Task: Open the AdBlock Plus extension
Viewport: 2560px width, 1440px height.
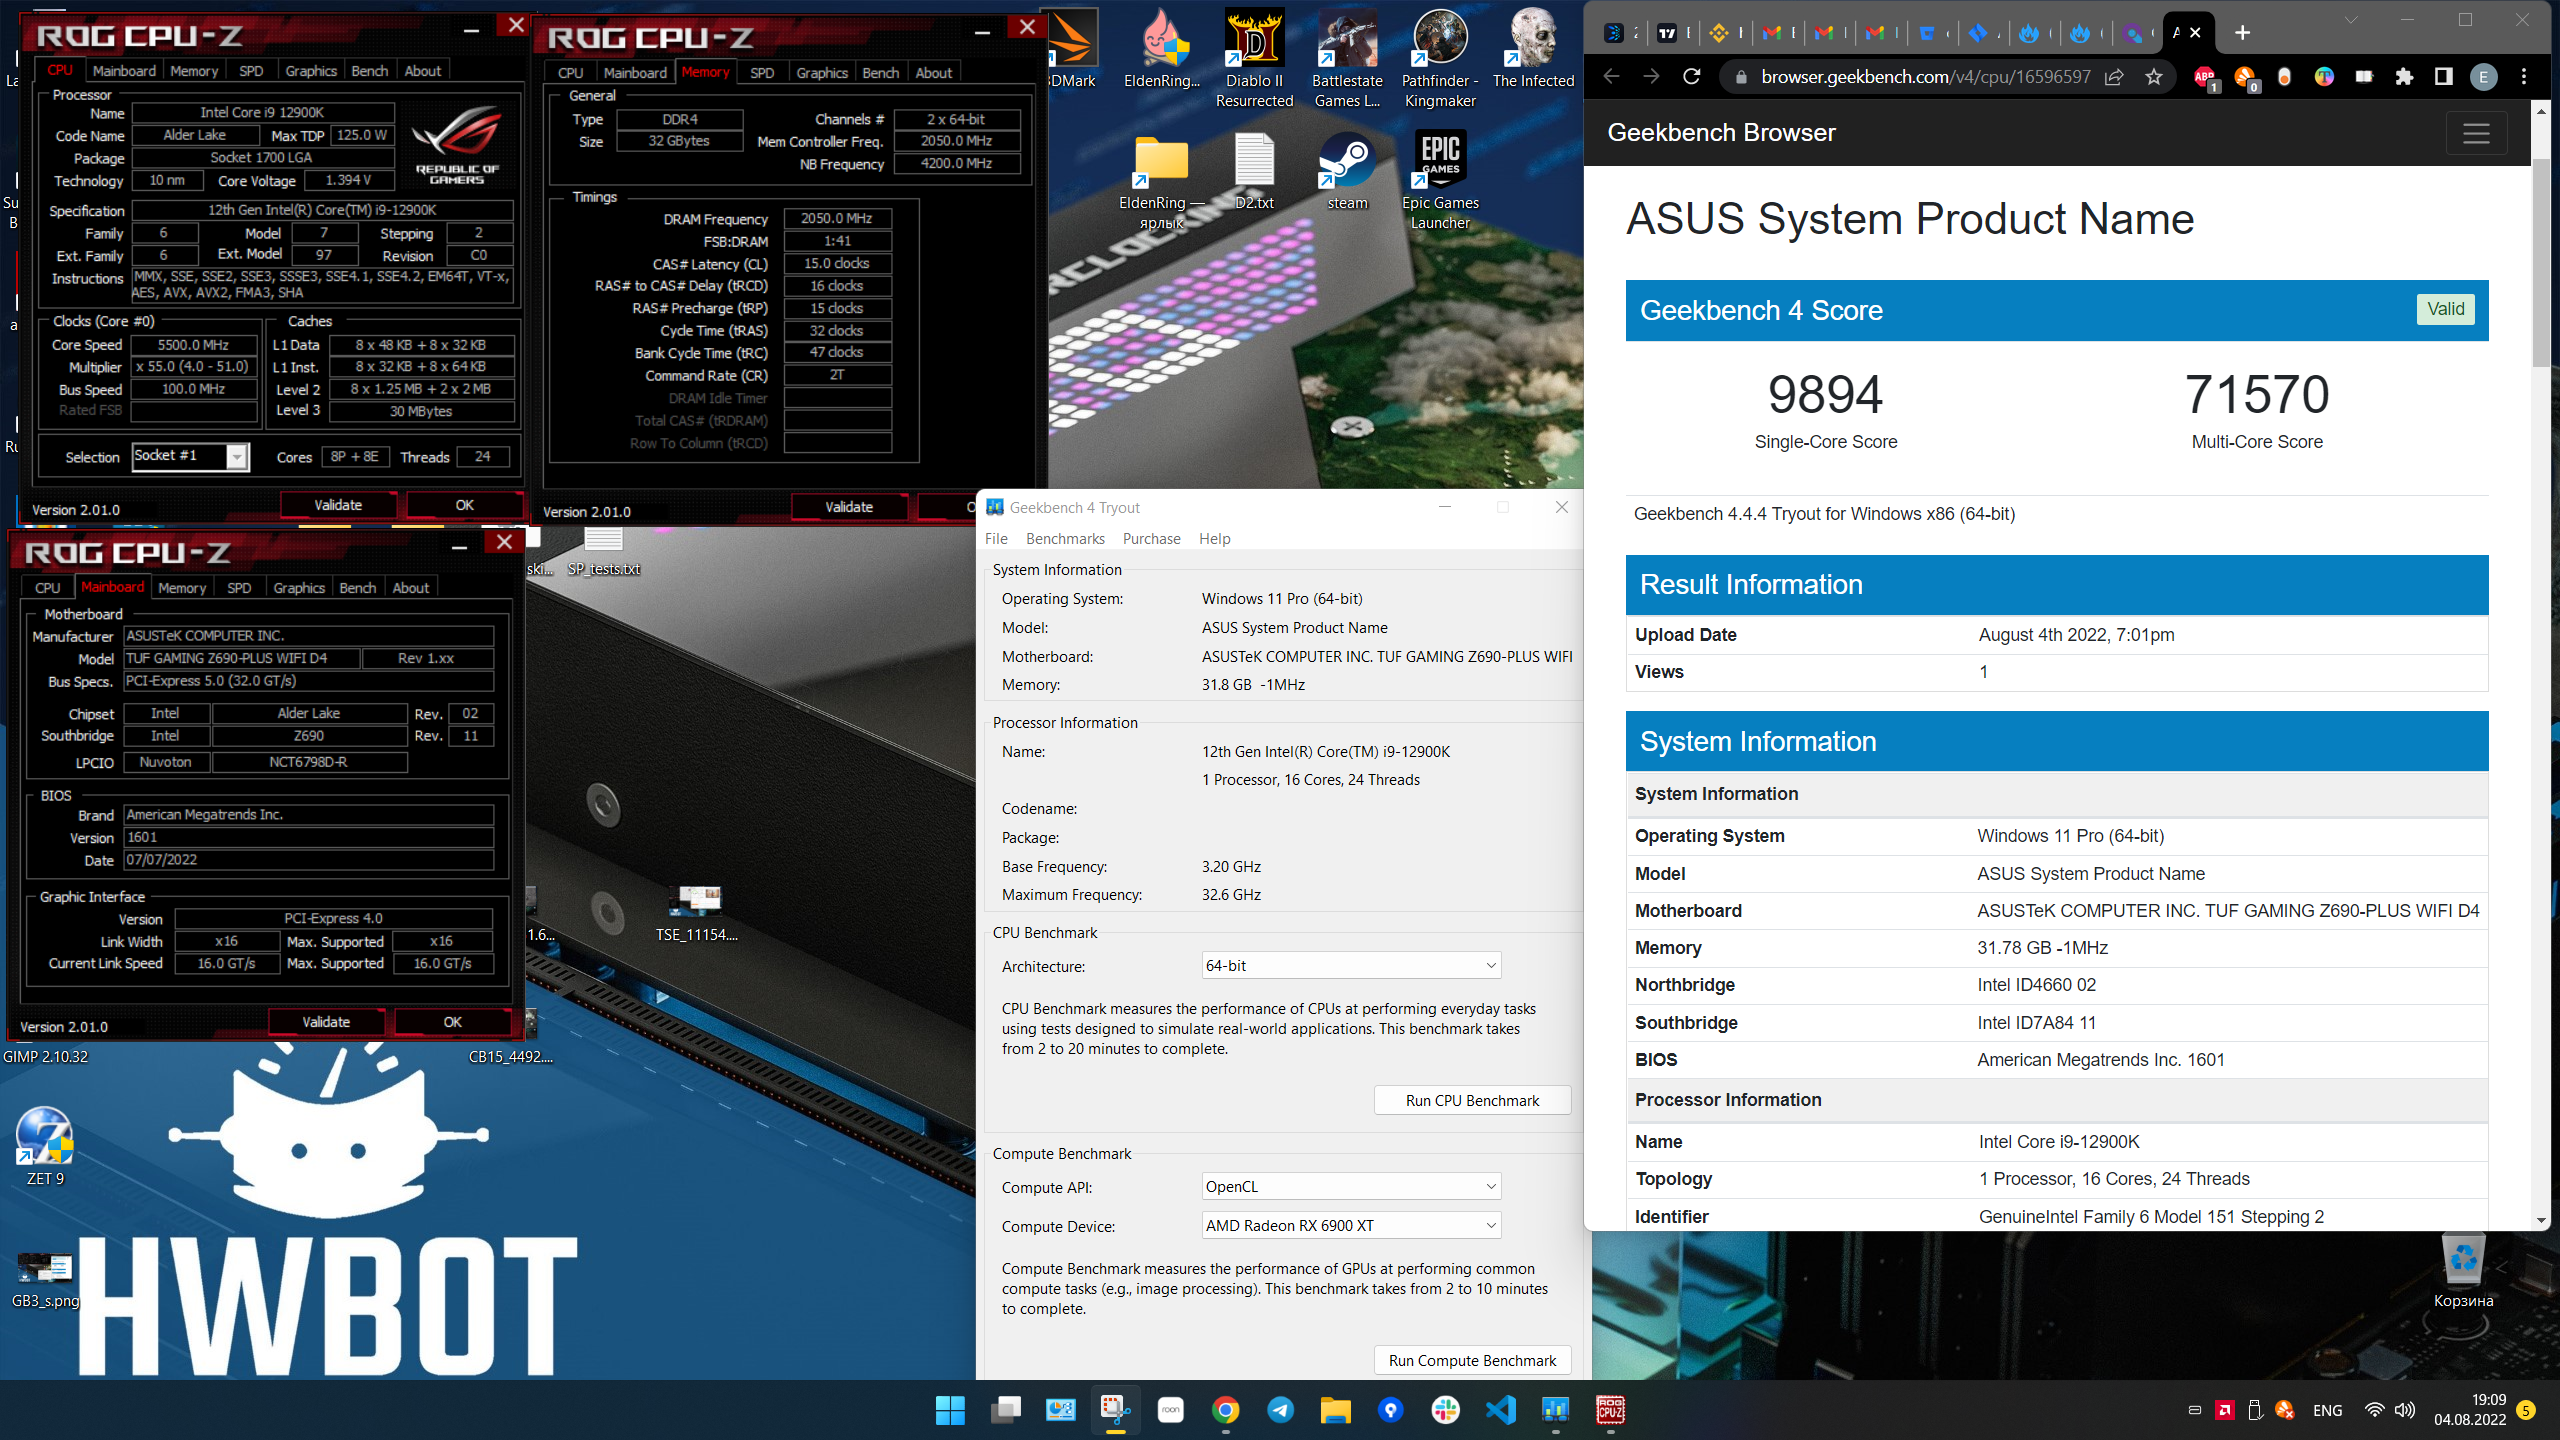Action: tap(2204, 77)
